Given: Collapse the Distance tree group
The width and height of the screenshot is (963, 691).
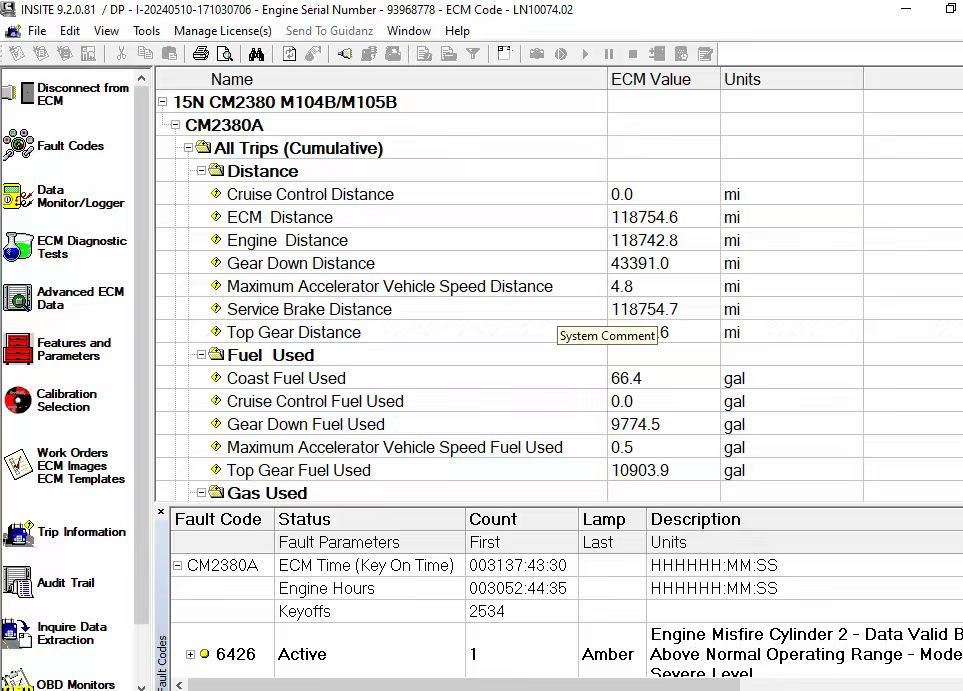Looking at the screenshot, I should [201, 171].
